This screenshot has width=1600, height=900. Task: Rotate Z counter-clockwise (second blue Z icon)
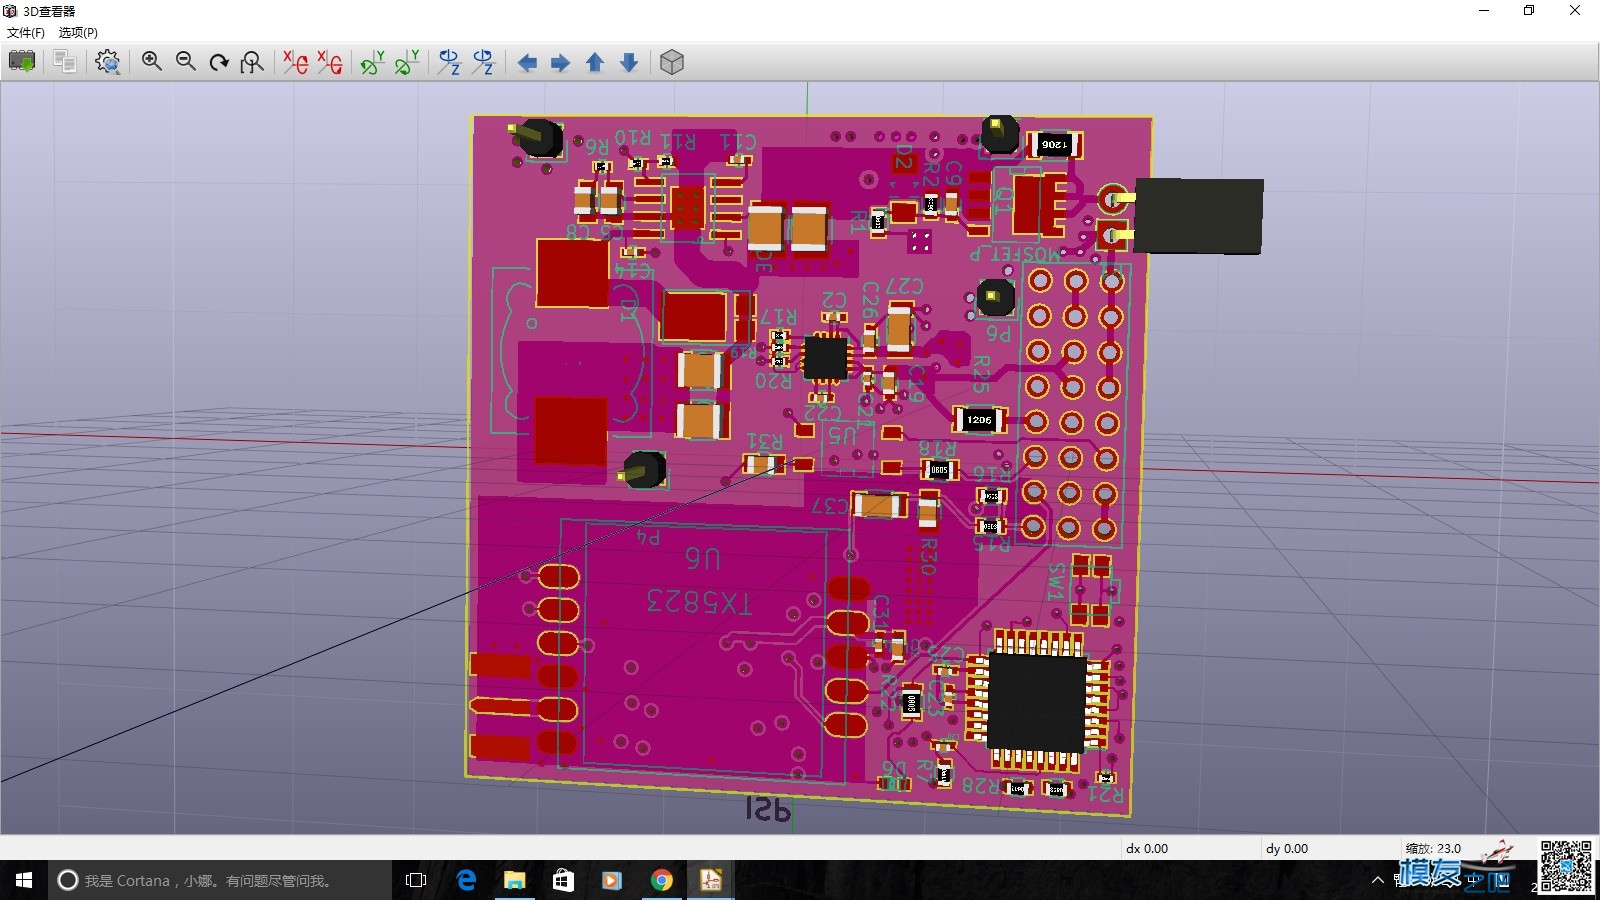[x=484, y=62]
